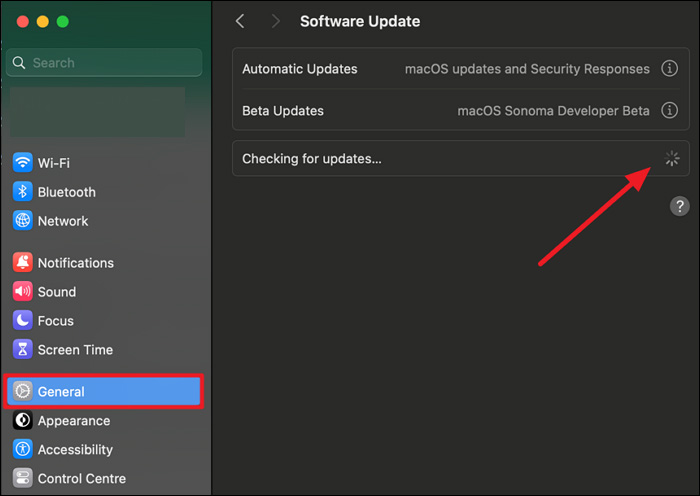The height and width of the screenshot is (496, 700).
Task: Minimize the window with yellow button
Action: pyautogui.click(x=42, y=21)
